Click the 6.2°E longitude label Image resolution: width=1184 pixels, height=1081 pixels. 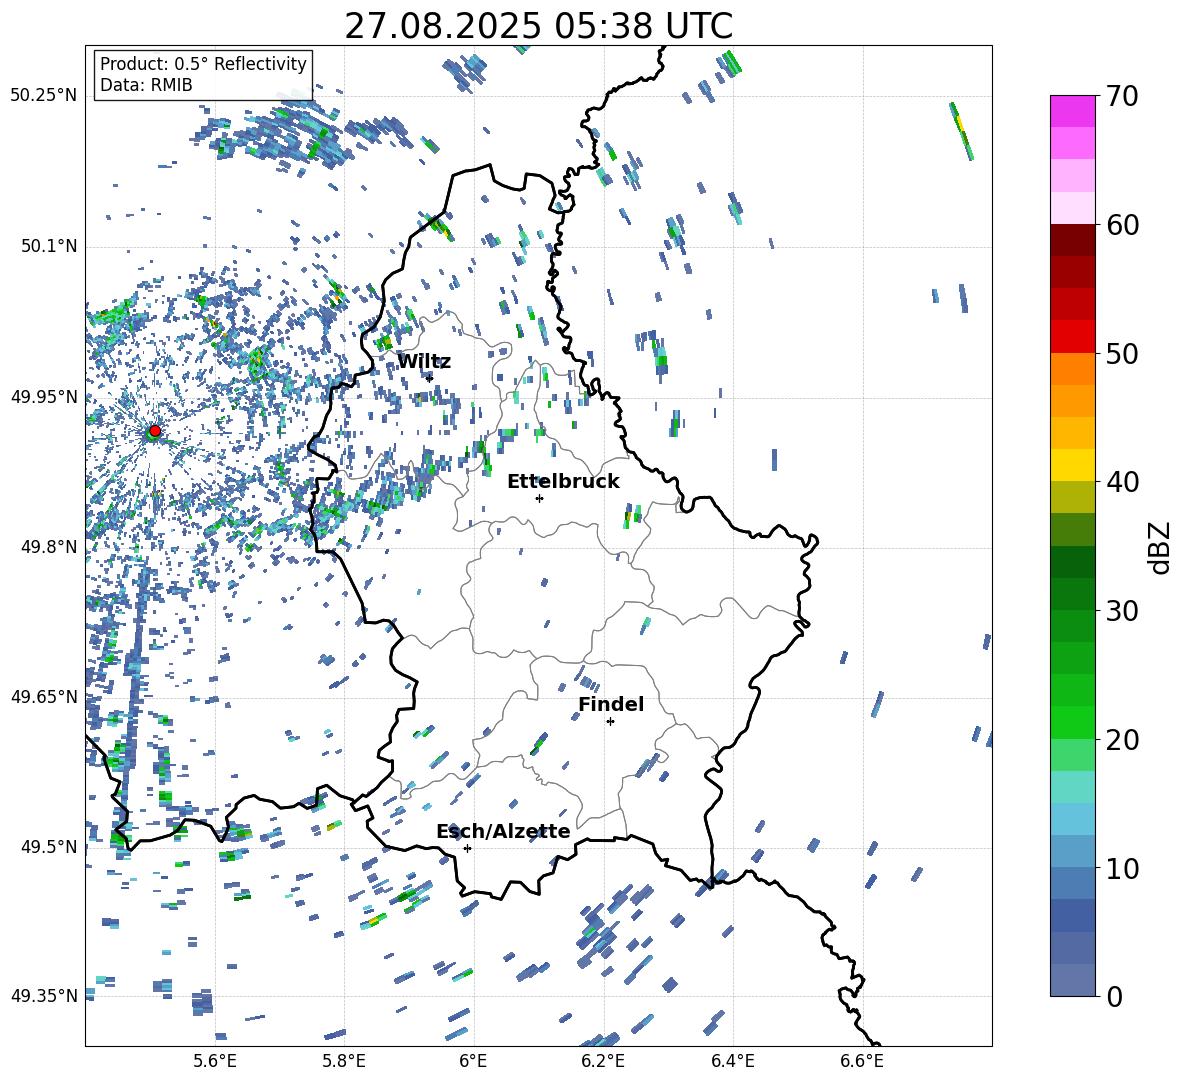pos(603,1061)
